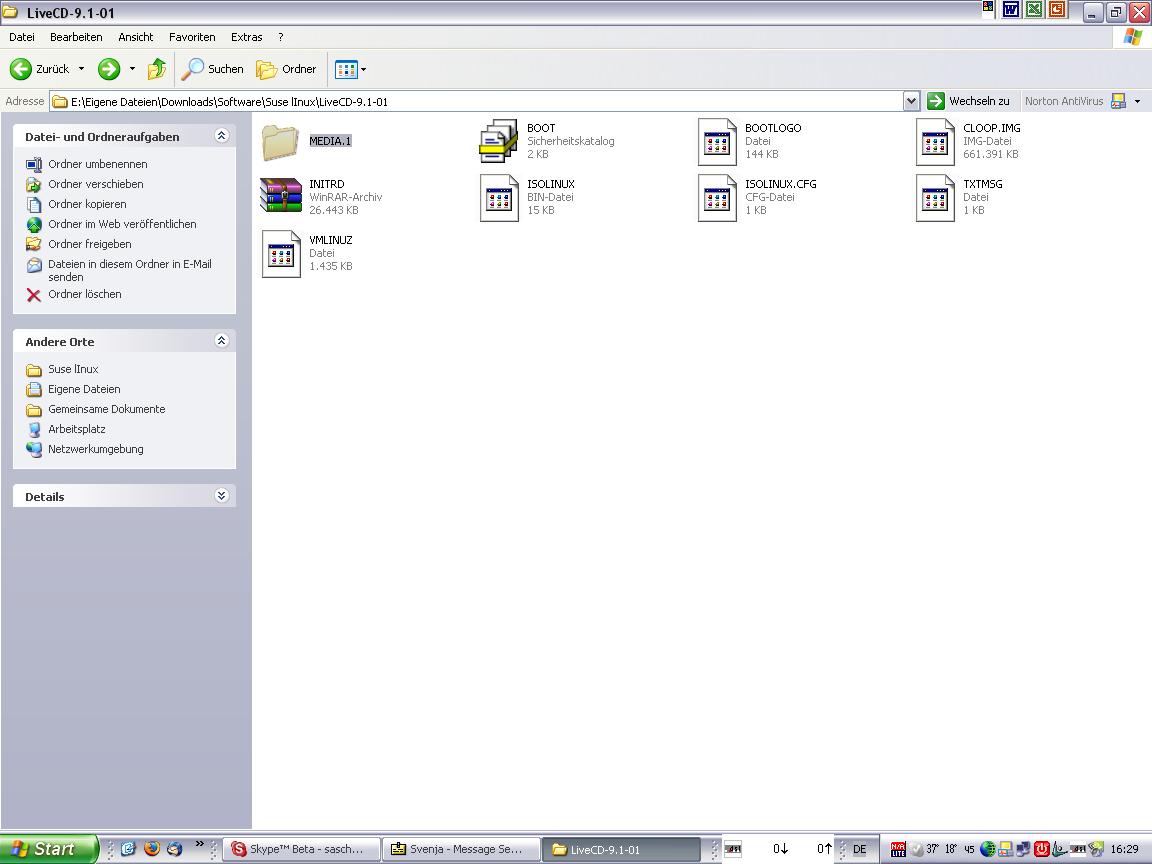Click the blue quick launch icon beside Start
The image size is (1152, 864).
click(129, 849)
